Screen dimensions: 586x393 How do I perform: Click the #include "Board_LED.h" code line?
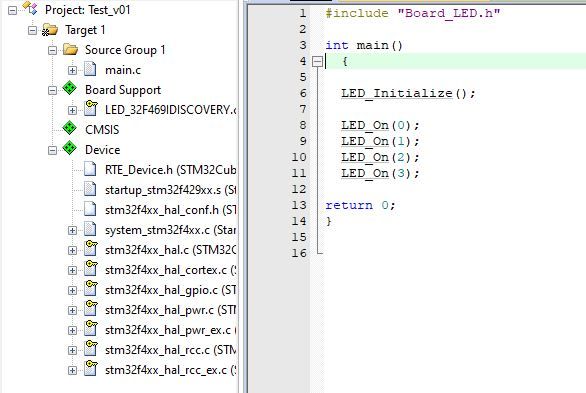click(x=413, y=14)
